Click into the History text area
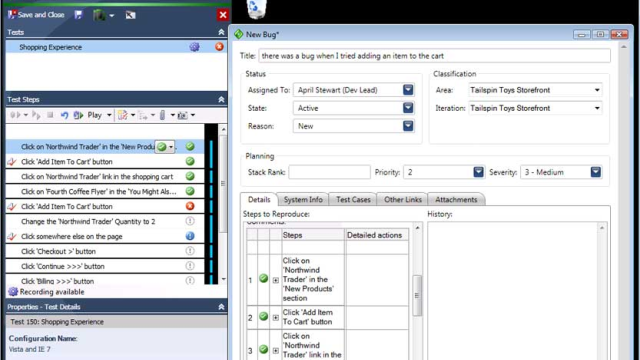 coord(513,291)
